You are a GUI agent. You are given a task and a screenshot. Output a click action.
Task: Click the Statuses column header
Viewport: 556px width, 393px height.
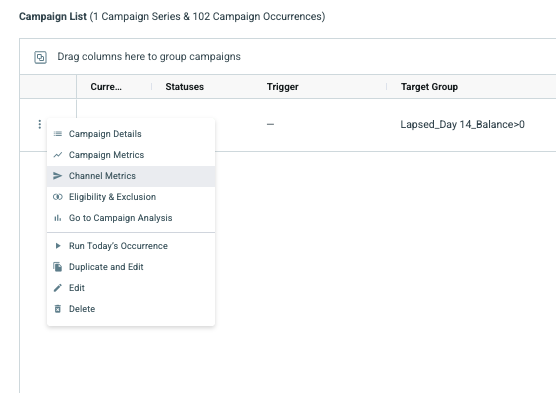point(184,87)
